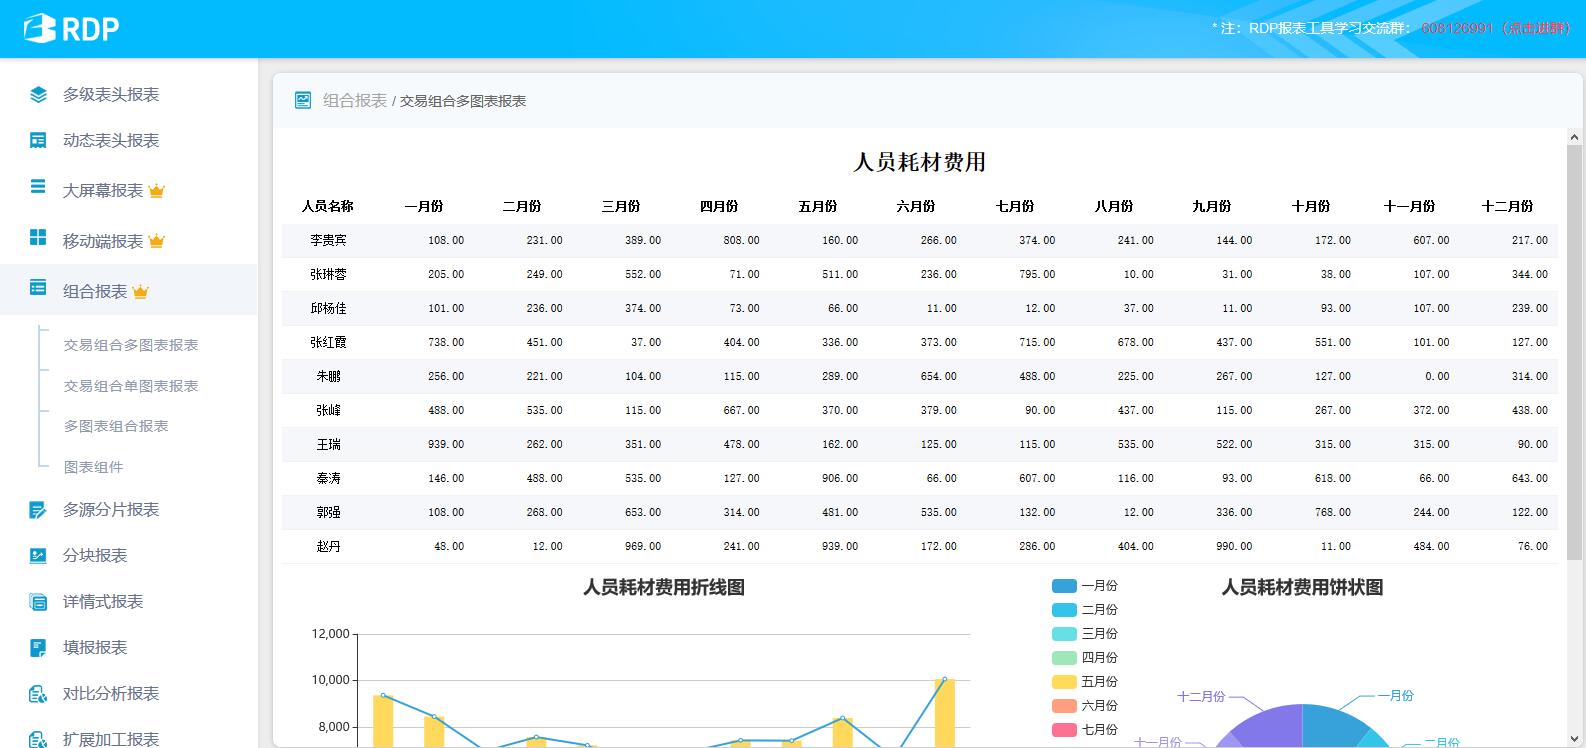Toggle the 六月份 pie legend swatch
Viewport: 1586px width, 748px height.
[x=1064, y=706]
